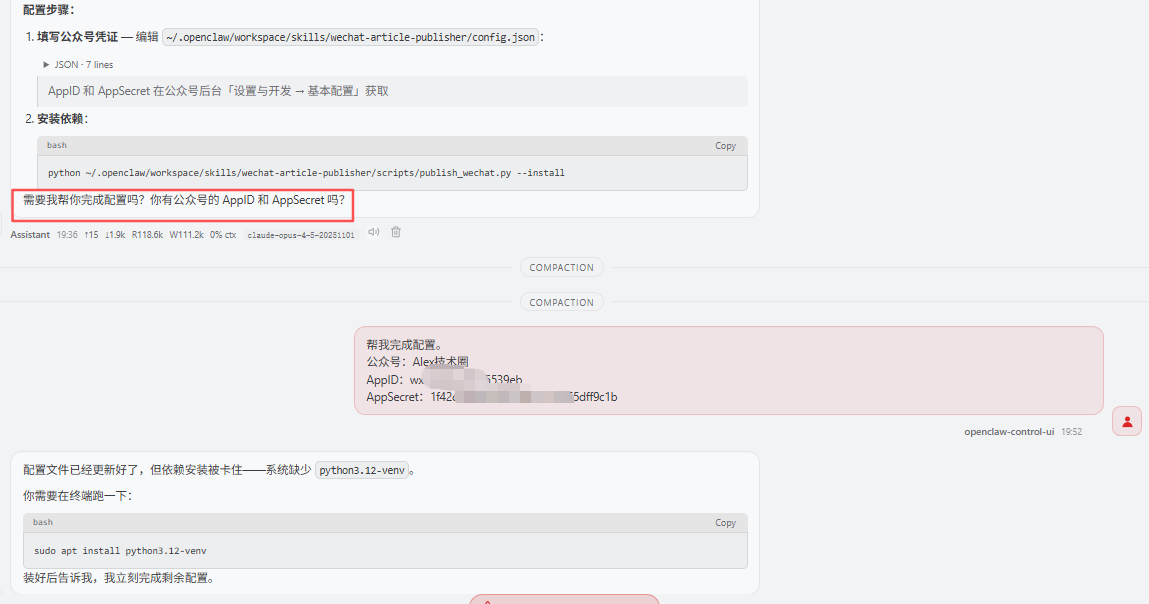The height and width of the screenshot is (604, 1149).
Task: Click the 19:36 timestamp
Action: [x=67, y=233]
